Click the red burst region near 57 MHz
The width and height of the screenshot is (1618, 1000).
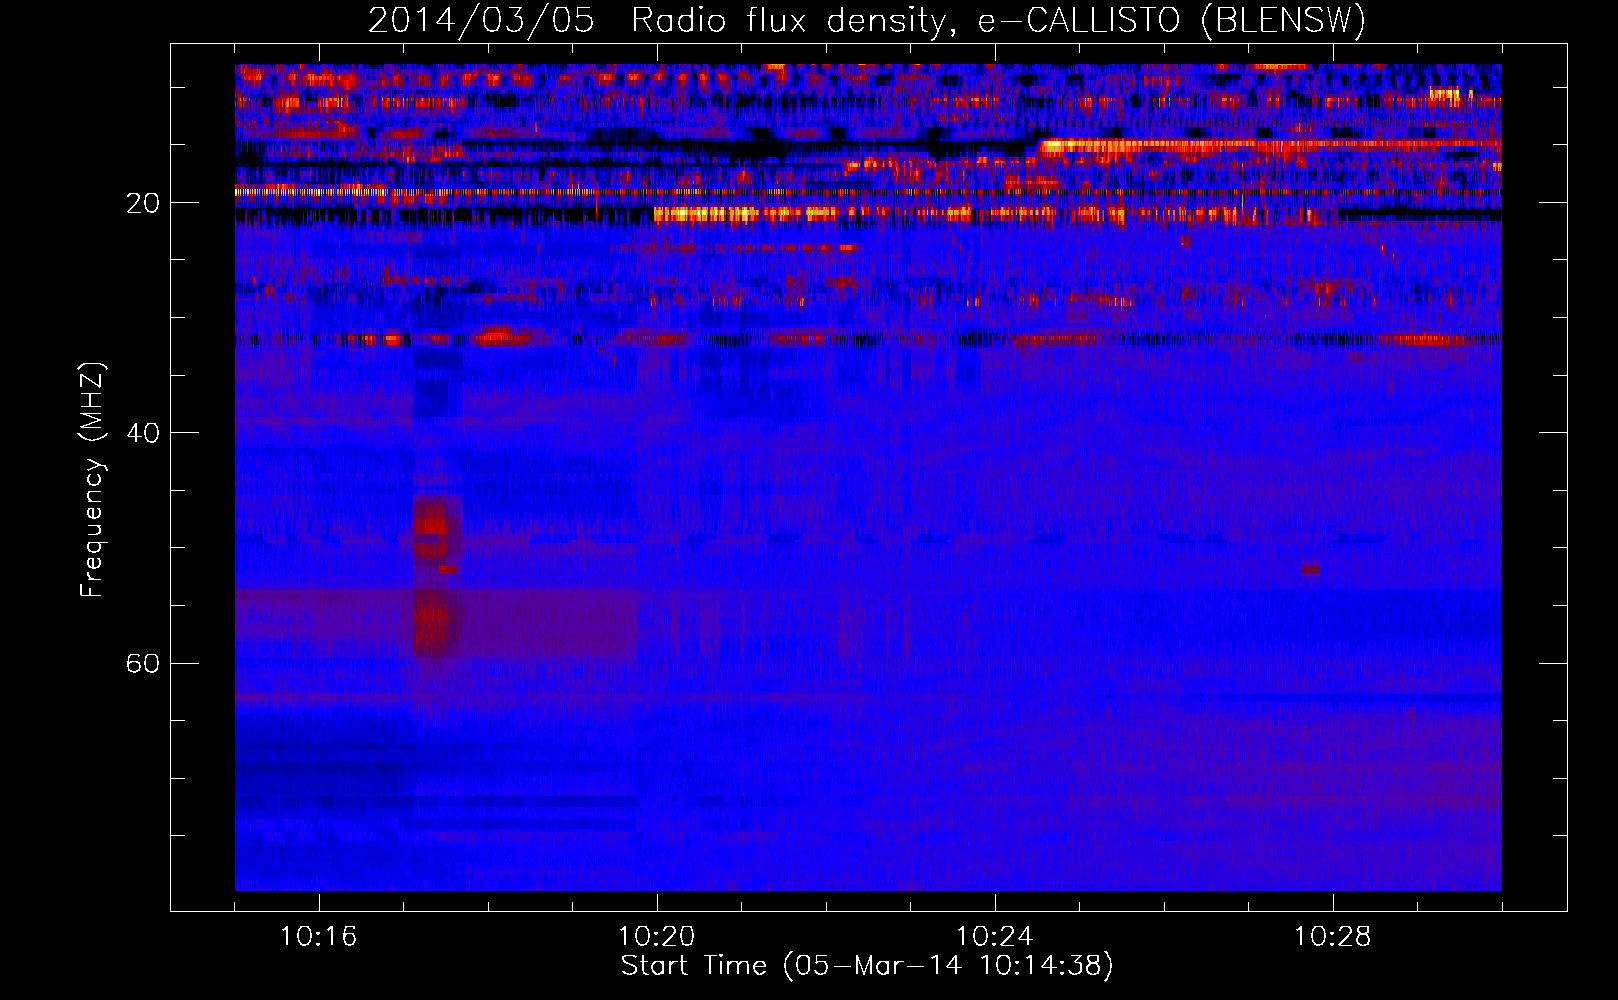(x=433, y=623)
